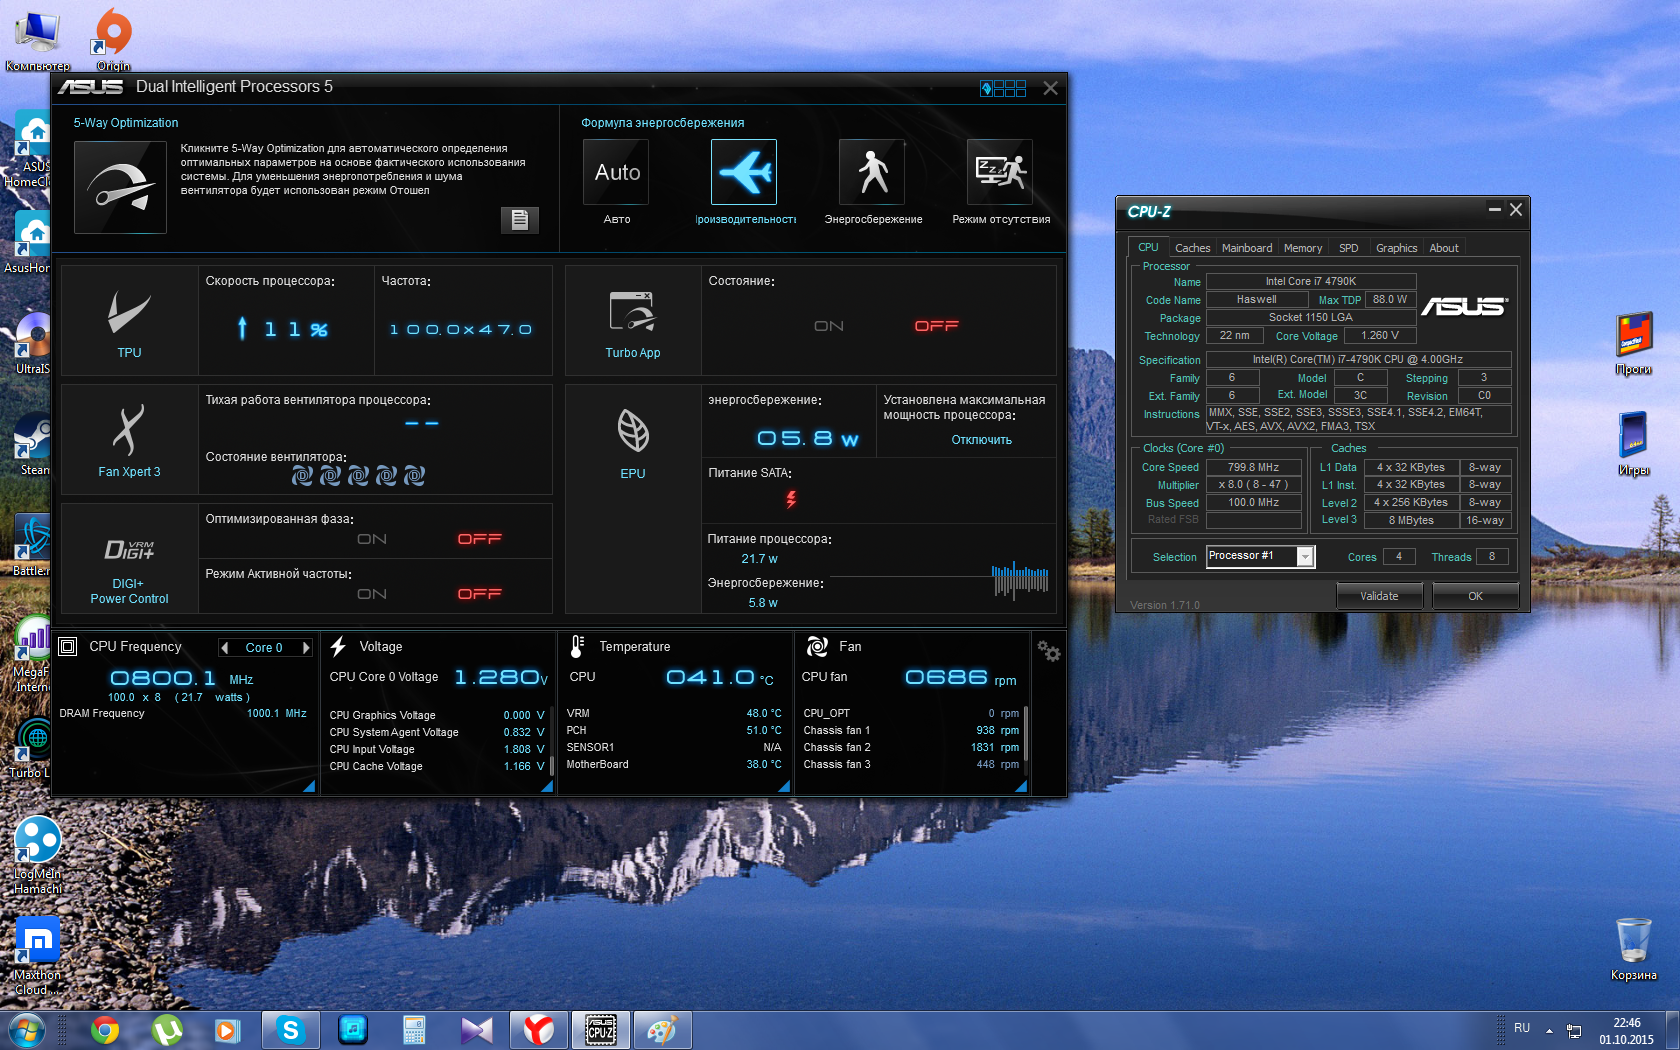Switch to Skype in the taskbar

click(290, 1029)
